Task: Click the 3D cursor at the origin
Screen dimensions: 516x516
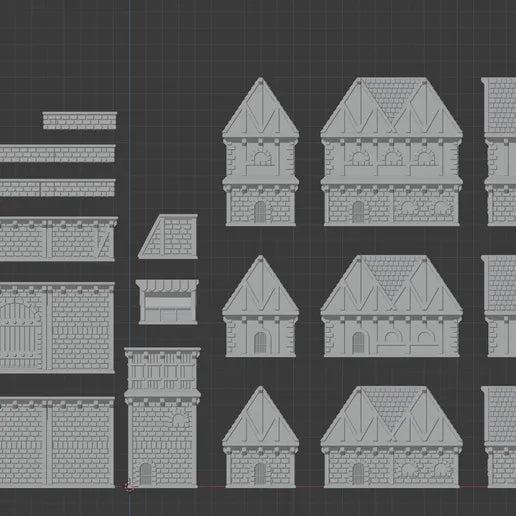Action: [130, 487]
